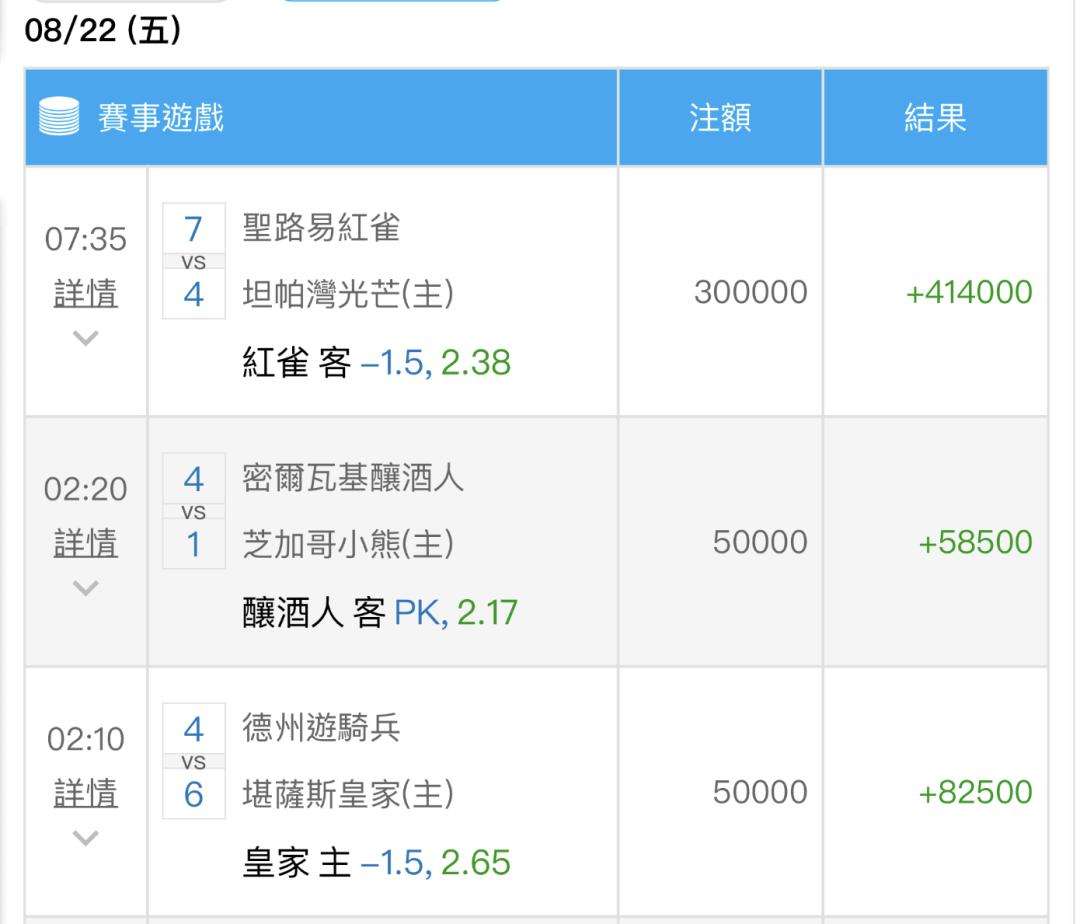
Task: Click team name 聖路易紅雀
Action: (321, 229)
